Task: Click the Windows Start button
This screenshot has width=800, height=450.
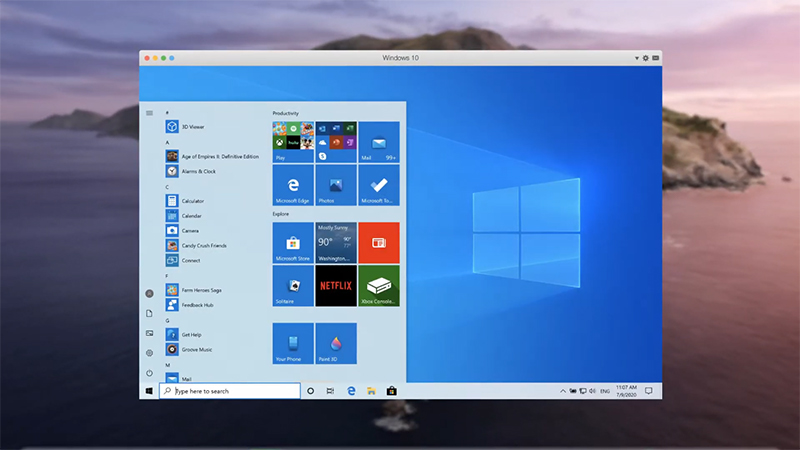Action: coord(149,391)
